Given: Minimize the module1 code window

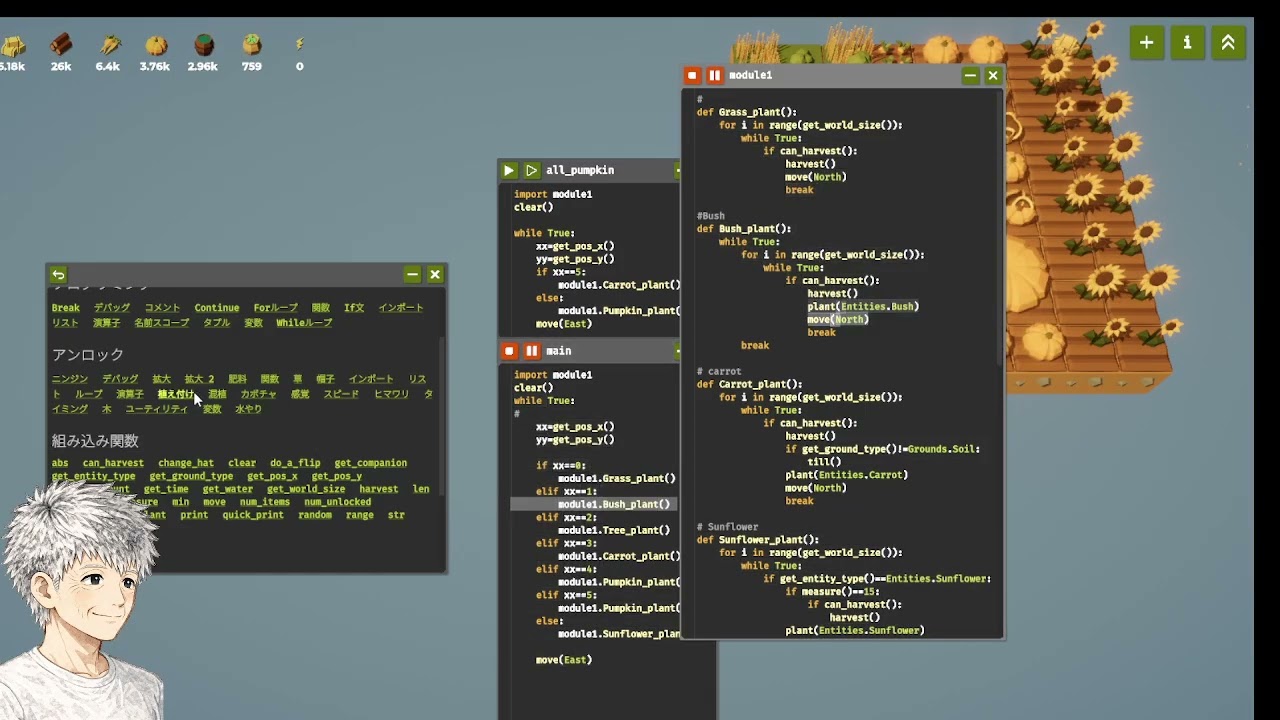Looking at the screenshot, I should pyautogui.click(x=970, y=75).
